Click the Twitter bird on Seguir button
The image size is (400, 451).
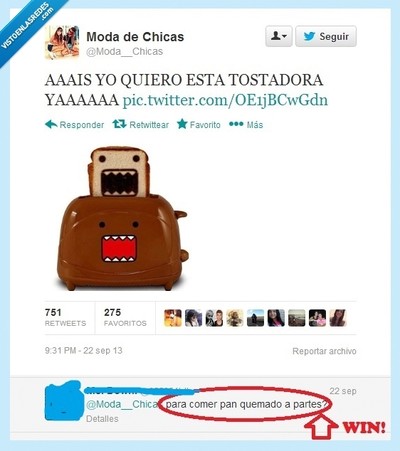point(309,36)
